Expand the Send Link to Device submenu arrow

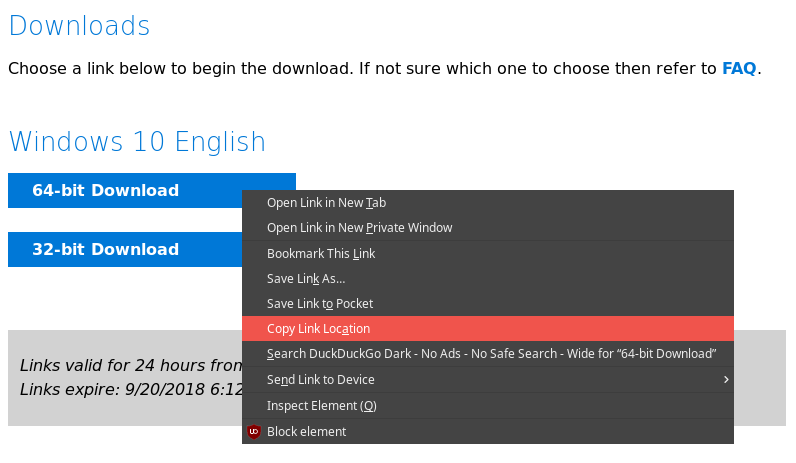click(x=725, y=380)
